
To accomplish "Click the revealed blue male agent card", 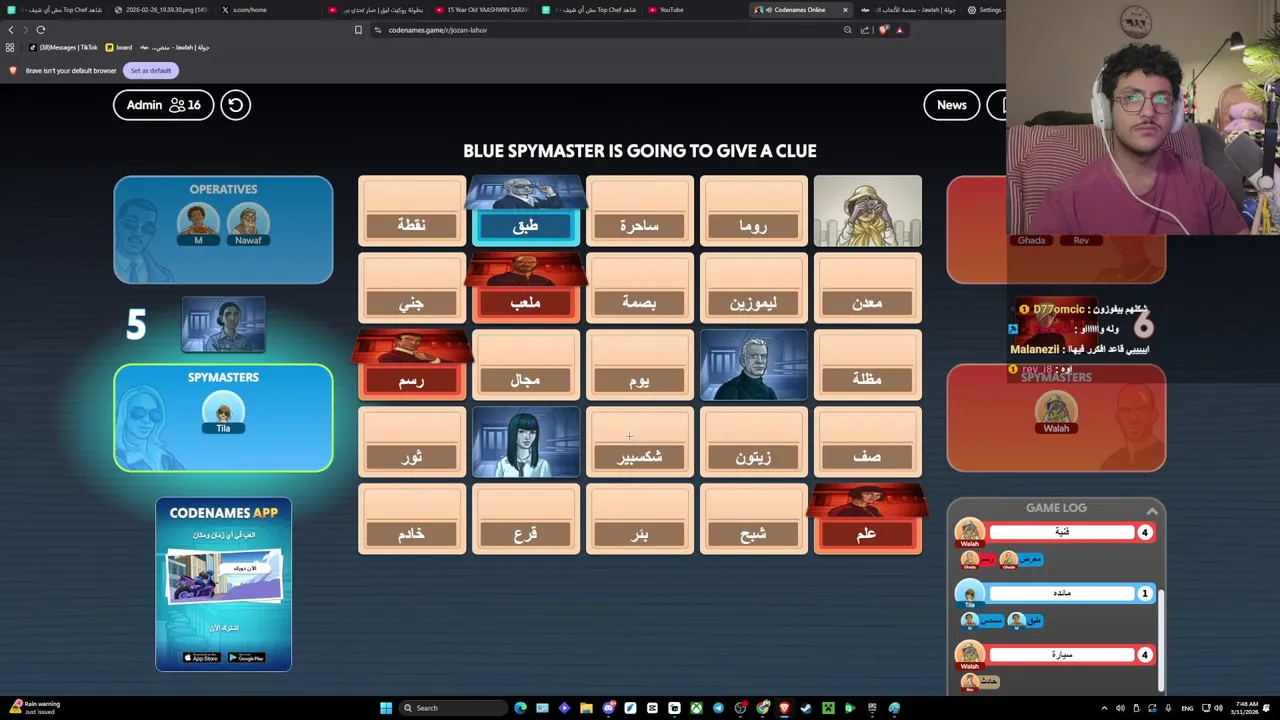I will (x=754, y=365).
